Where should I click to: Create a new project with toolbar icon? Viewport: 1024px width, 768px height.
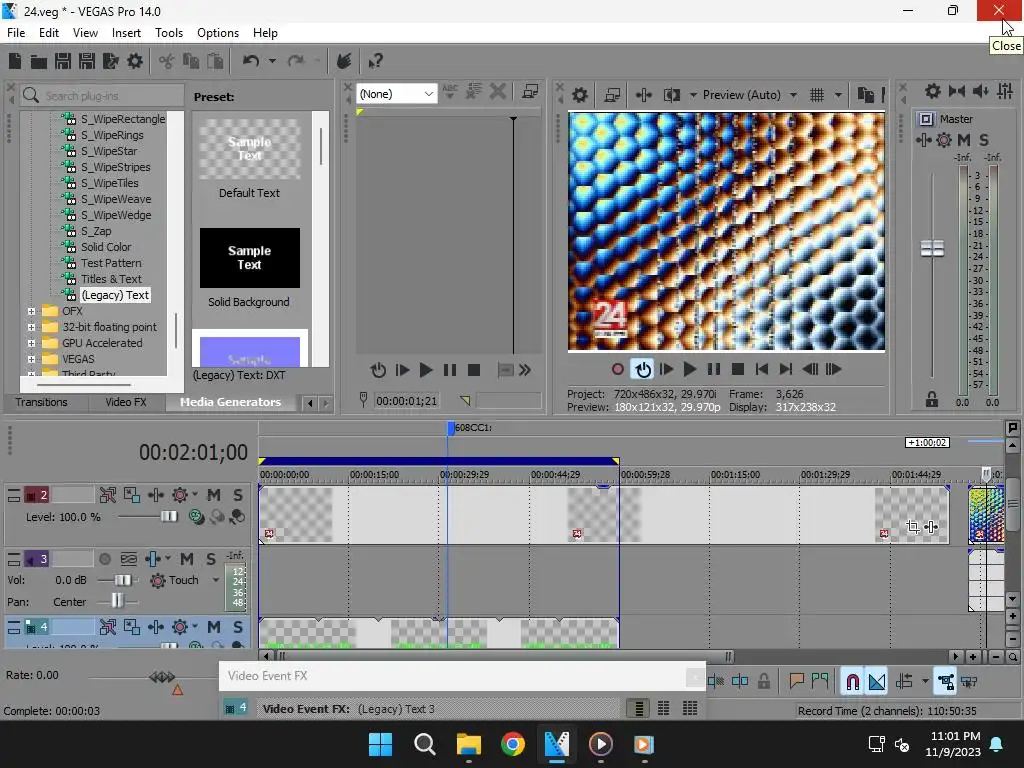(x=15, y=61)
